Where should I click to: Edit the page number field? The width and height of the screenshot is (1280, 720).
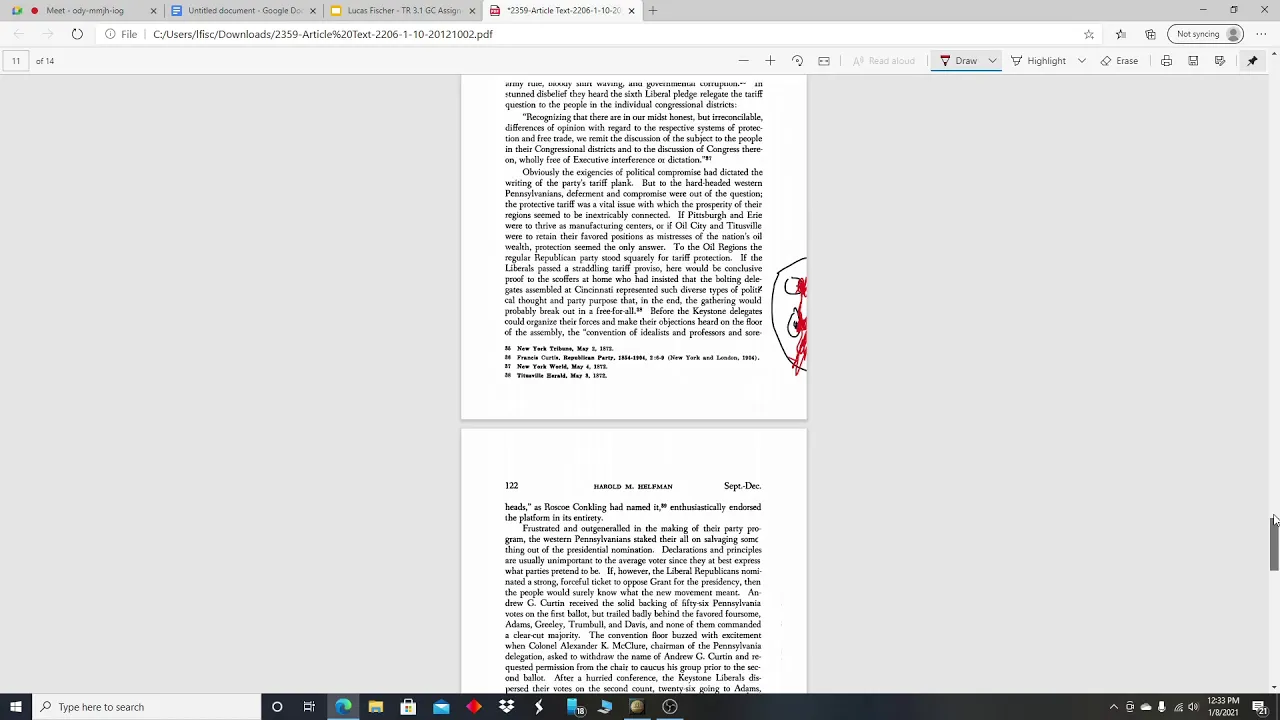[x=16, y=61]
